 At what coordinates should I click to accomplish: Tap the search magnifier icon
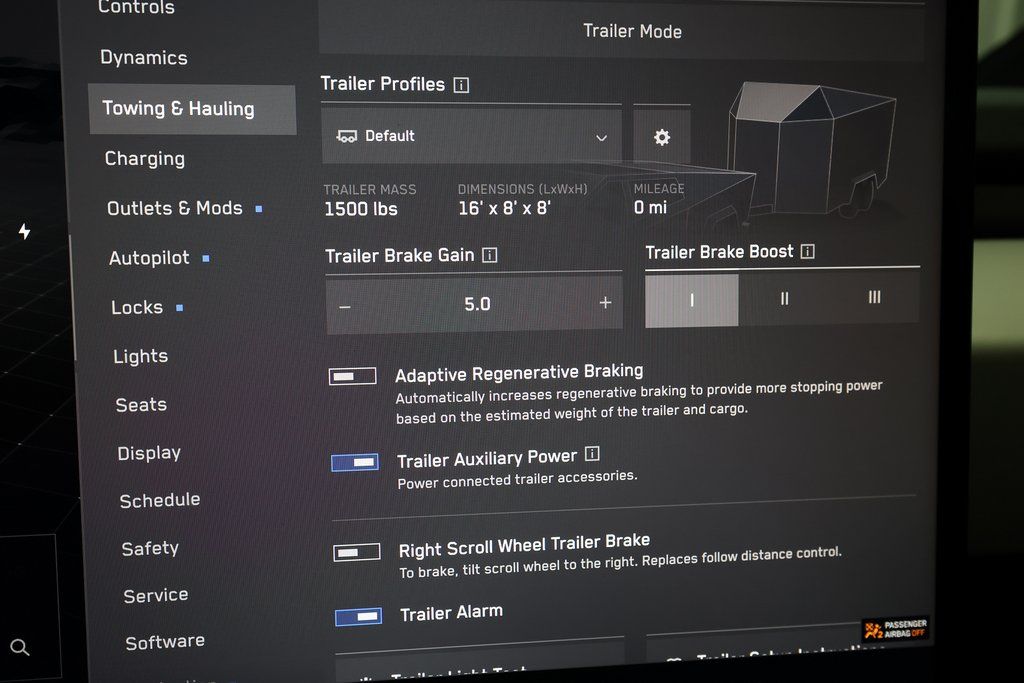tap(20, 647)
